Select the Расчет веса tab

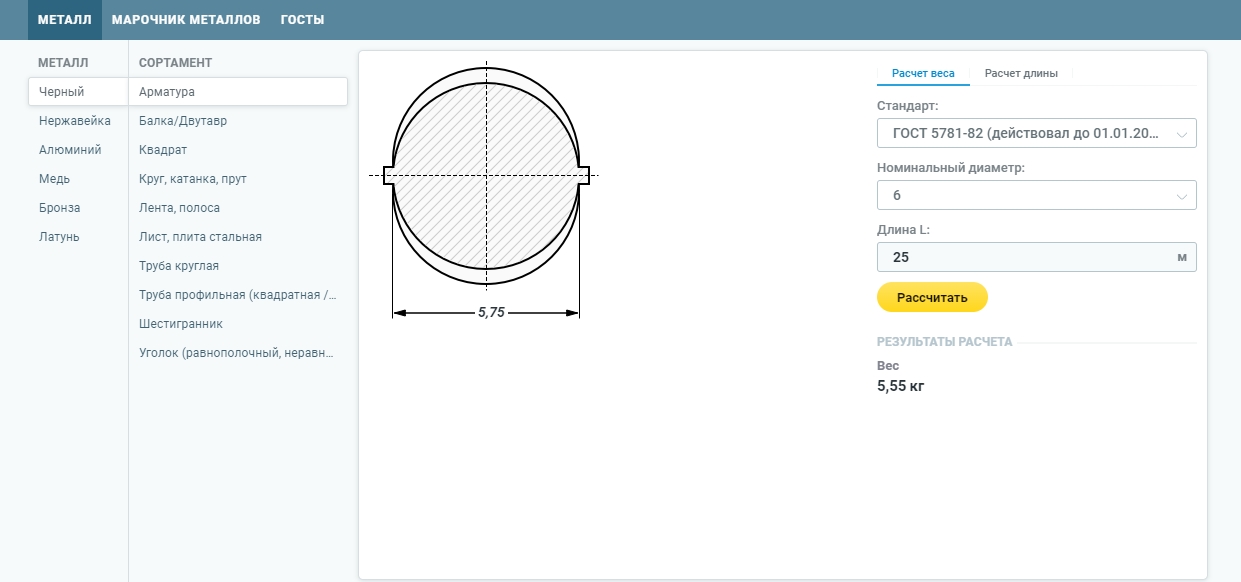point(923,73)
